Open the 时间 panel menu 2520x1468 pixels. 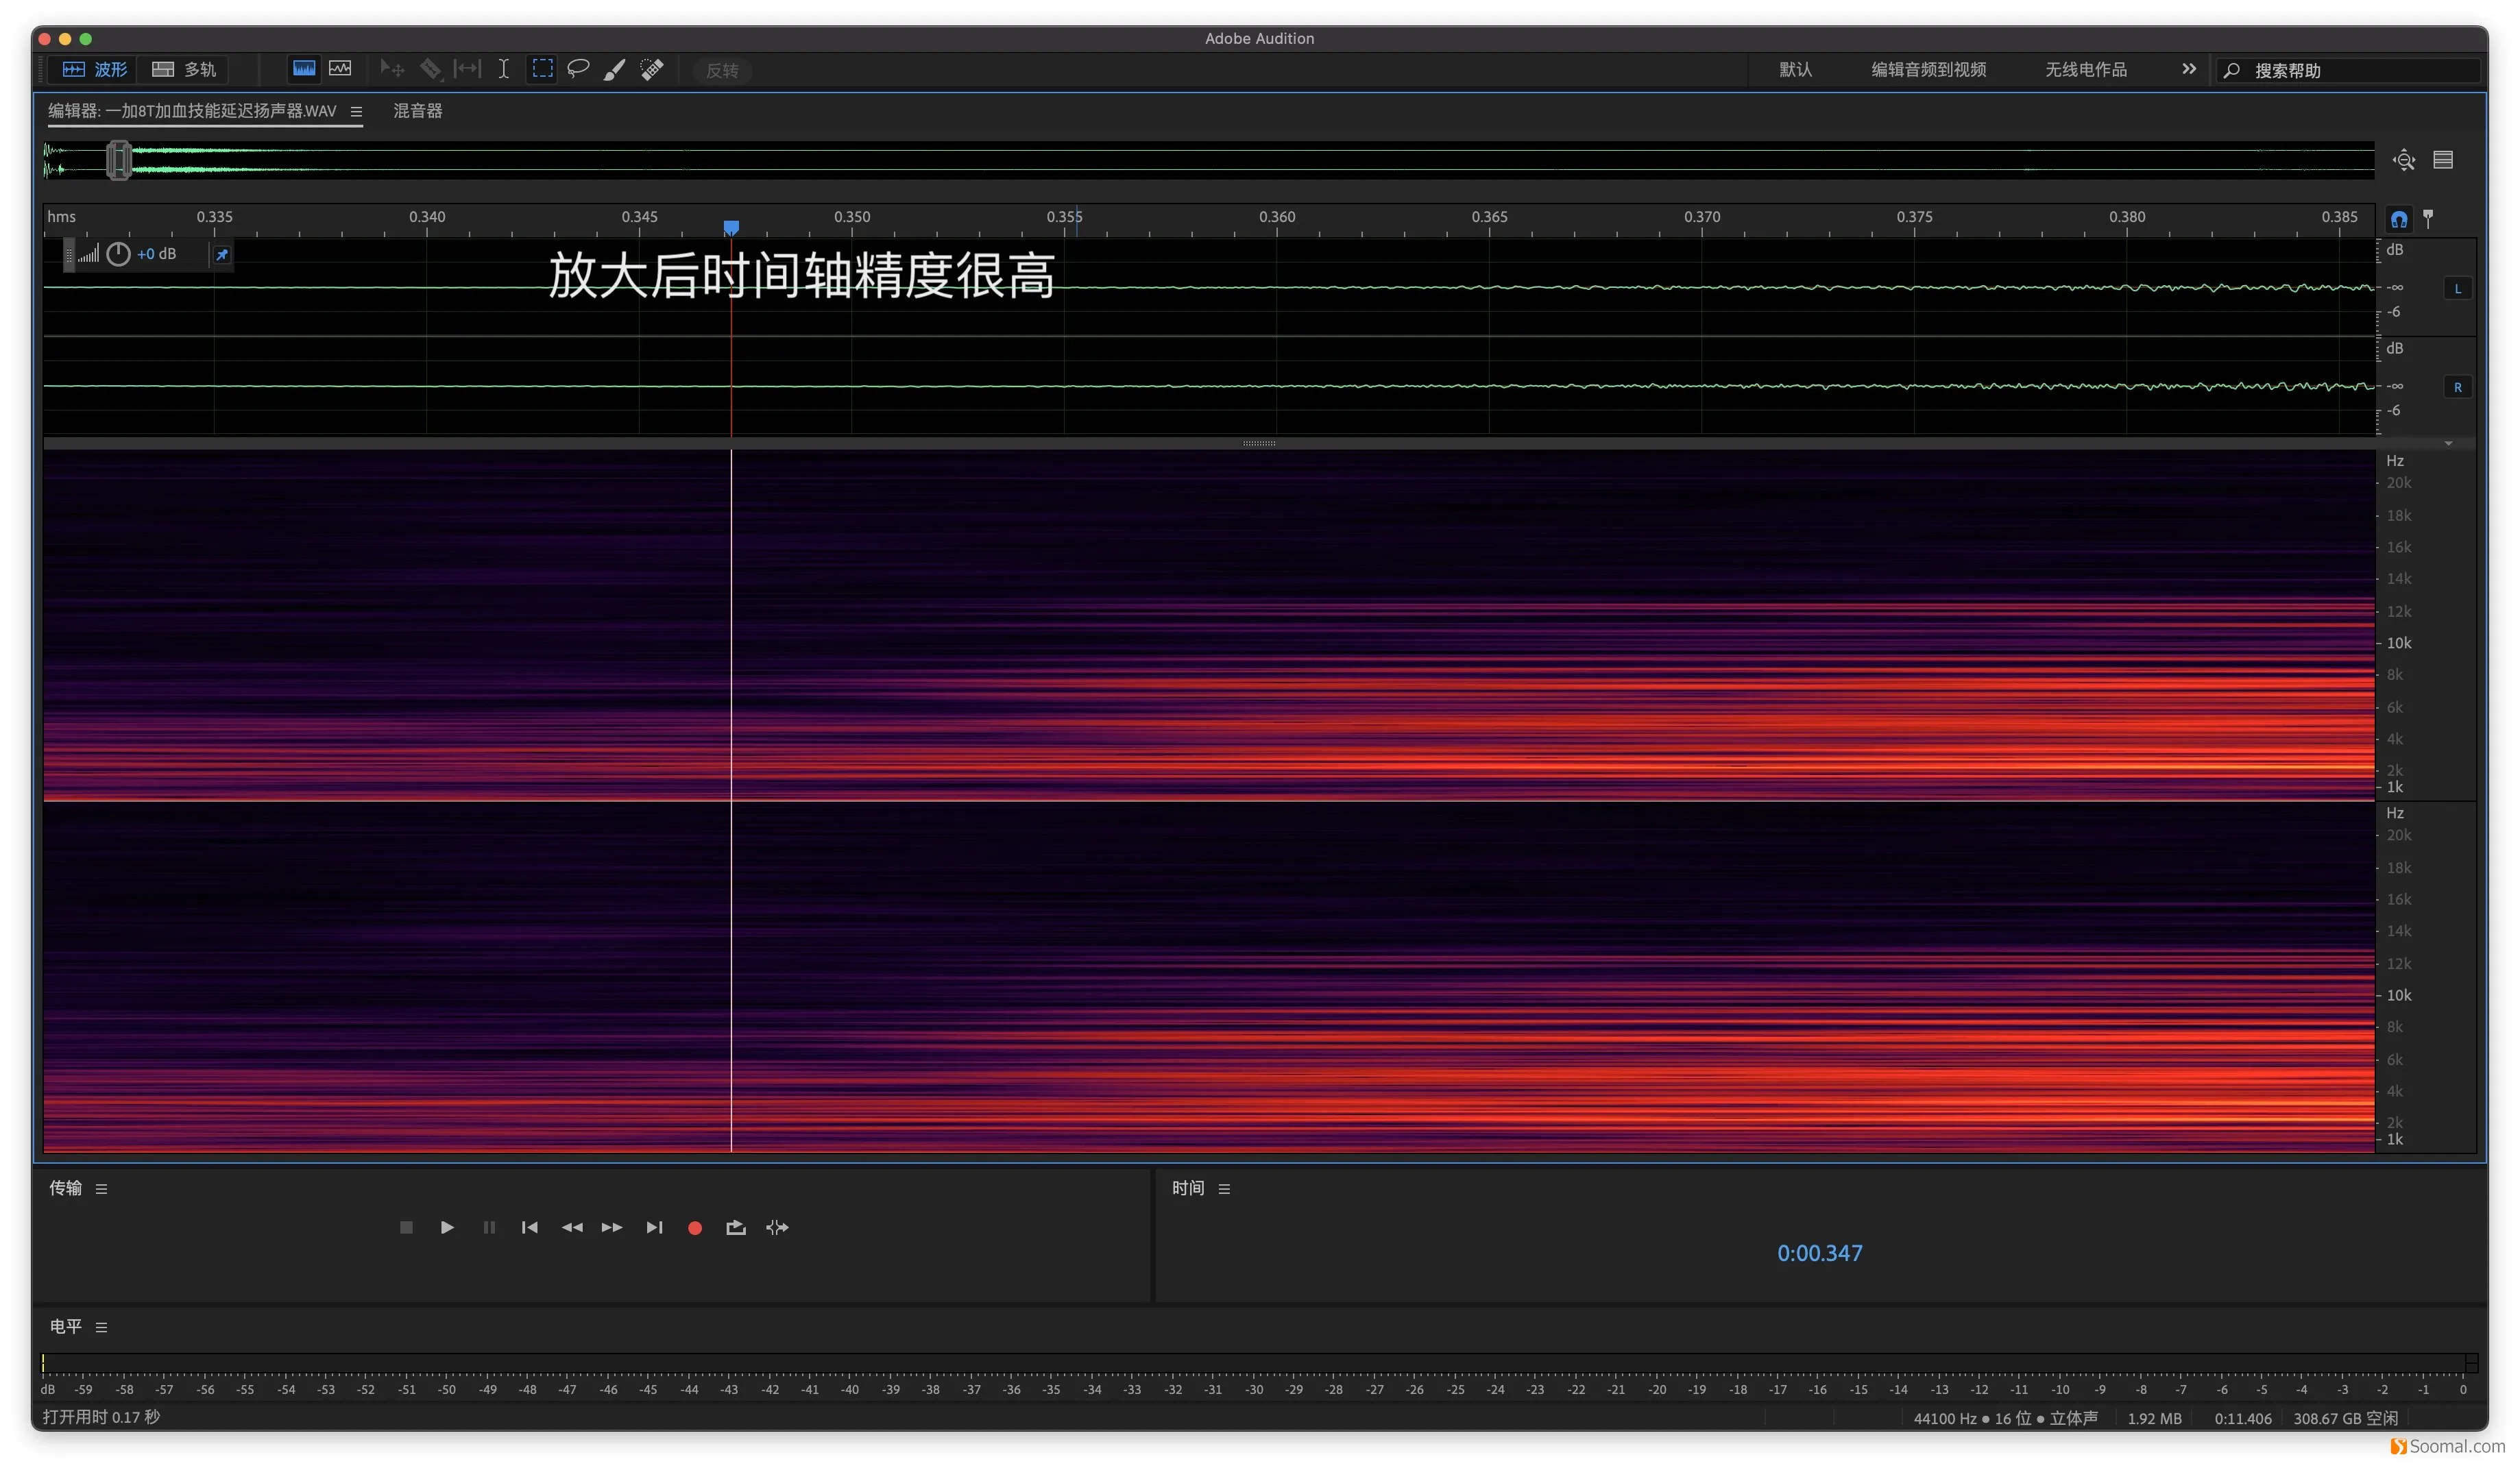coord(1224,1189)
